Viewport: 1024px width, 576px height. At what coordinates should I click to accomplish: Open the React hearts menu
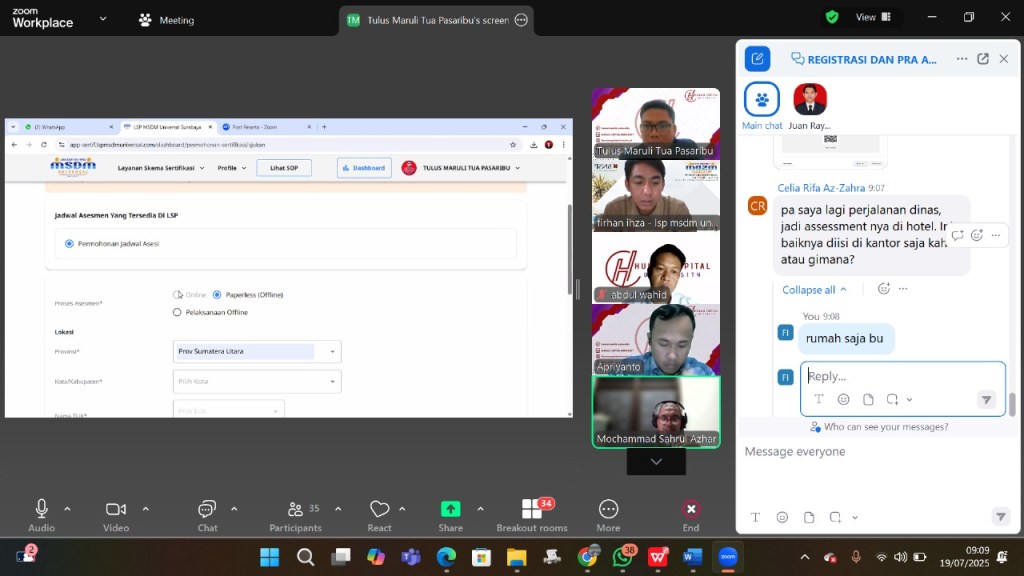[x=379, y=509]
